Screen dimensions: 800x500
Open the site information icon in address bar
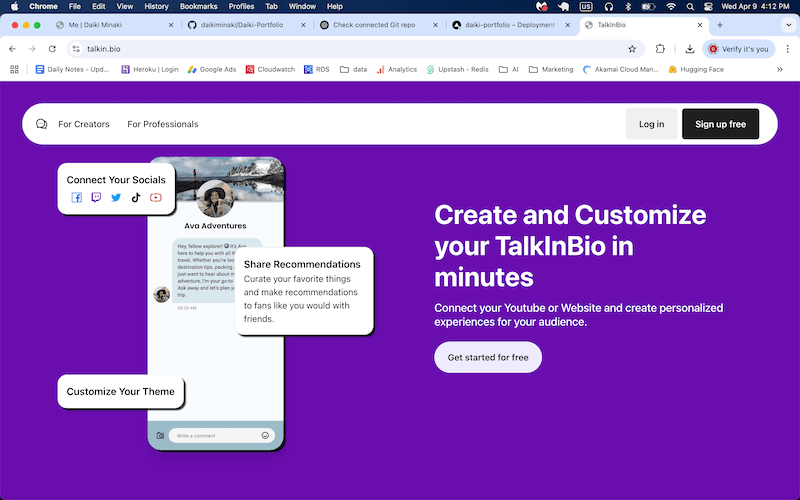(76, 49)
